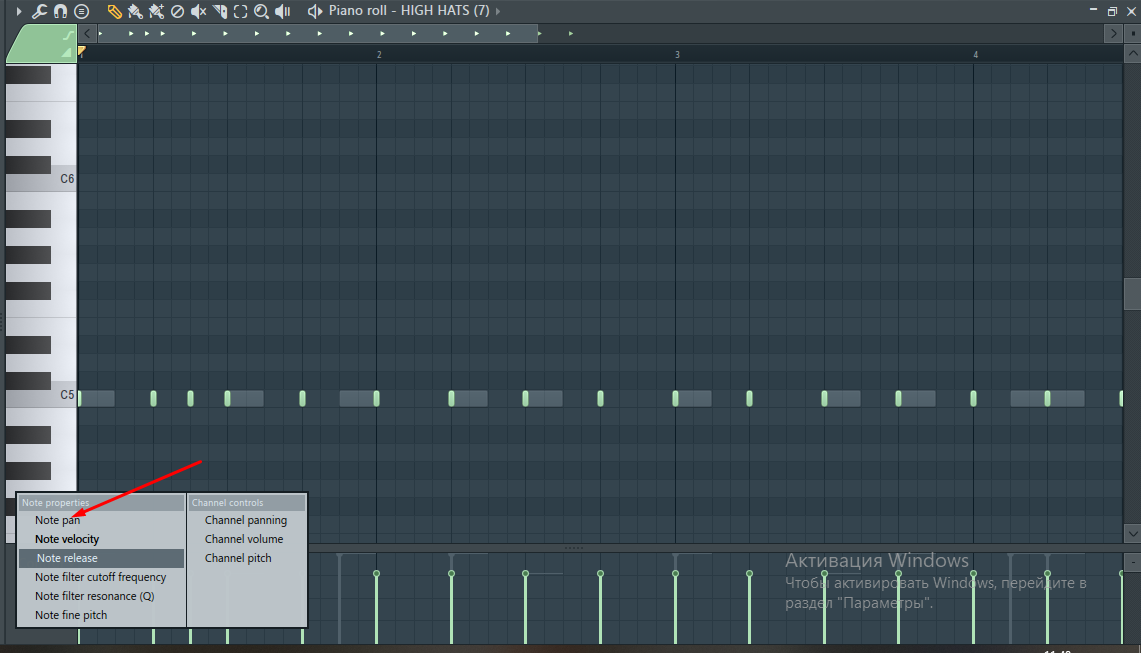The width and height of the screenshot is (1141, 653).
Task: Select the Delete tool
Action: 178,11
